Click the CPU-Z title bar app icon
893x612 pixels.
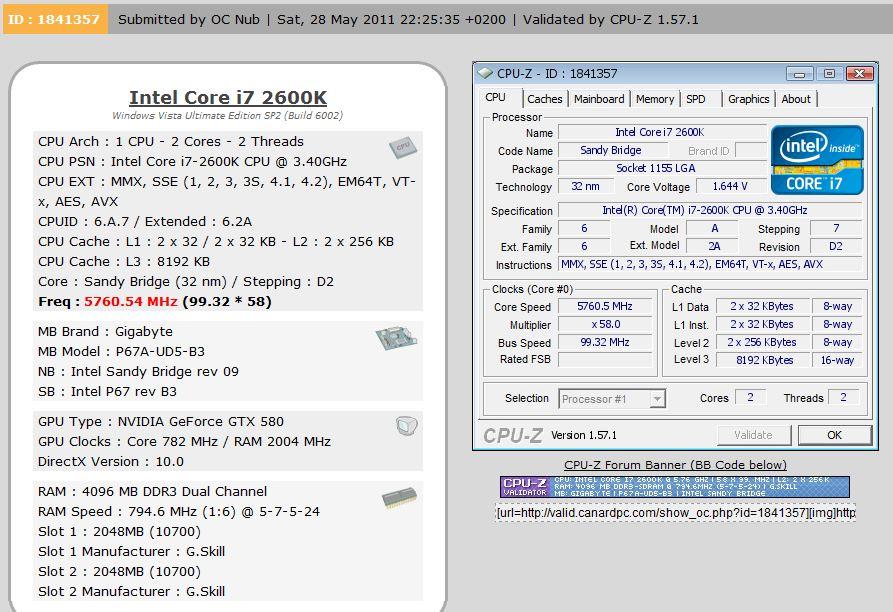point(485,73)
